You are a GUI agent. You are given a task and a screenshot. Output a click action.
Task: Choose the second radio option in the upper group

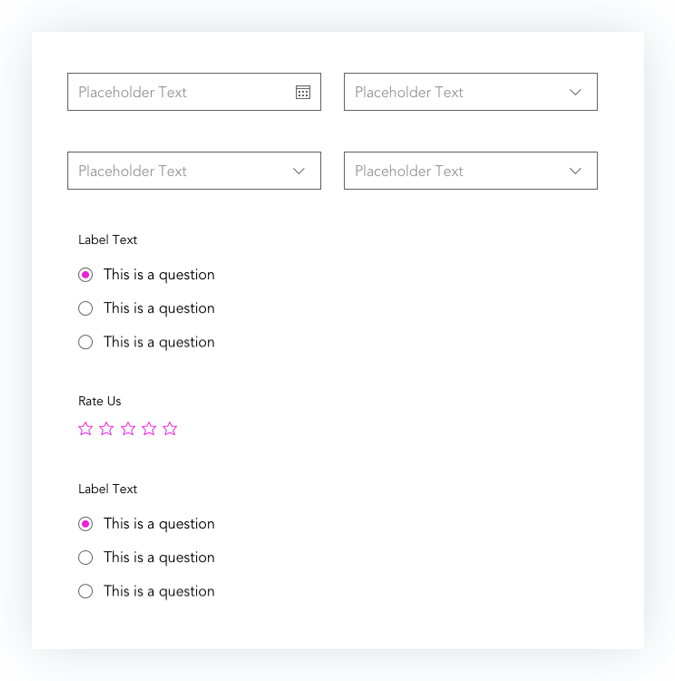[x=86, y=308]
